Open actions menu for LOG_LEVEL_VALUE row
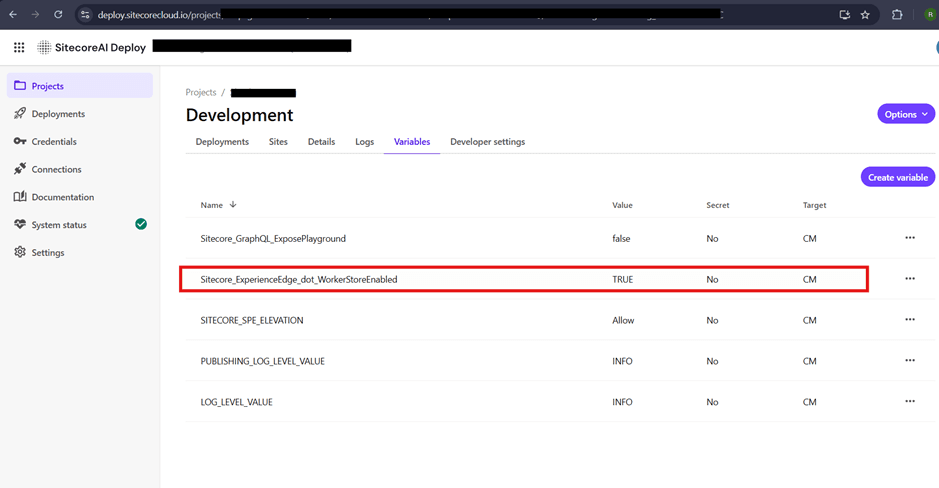Viewport: 939px width, 488px height. point(909,401)
